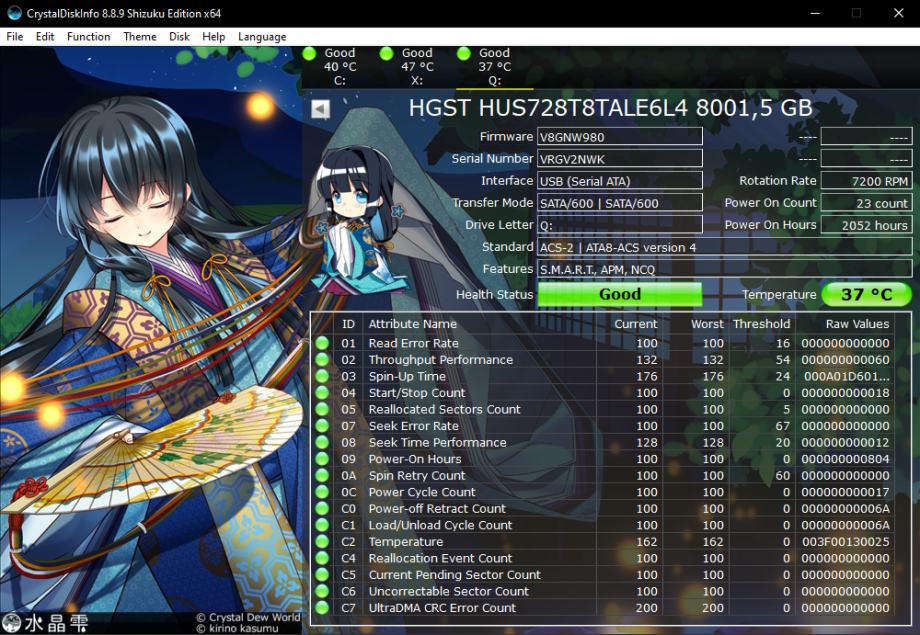920x635 pixels.
Task: Open the Disk menu
Action: point(179,36)
